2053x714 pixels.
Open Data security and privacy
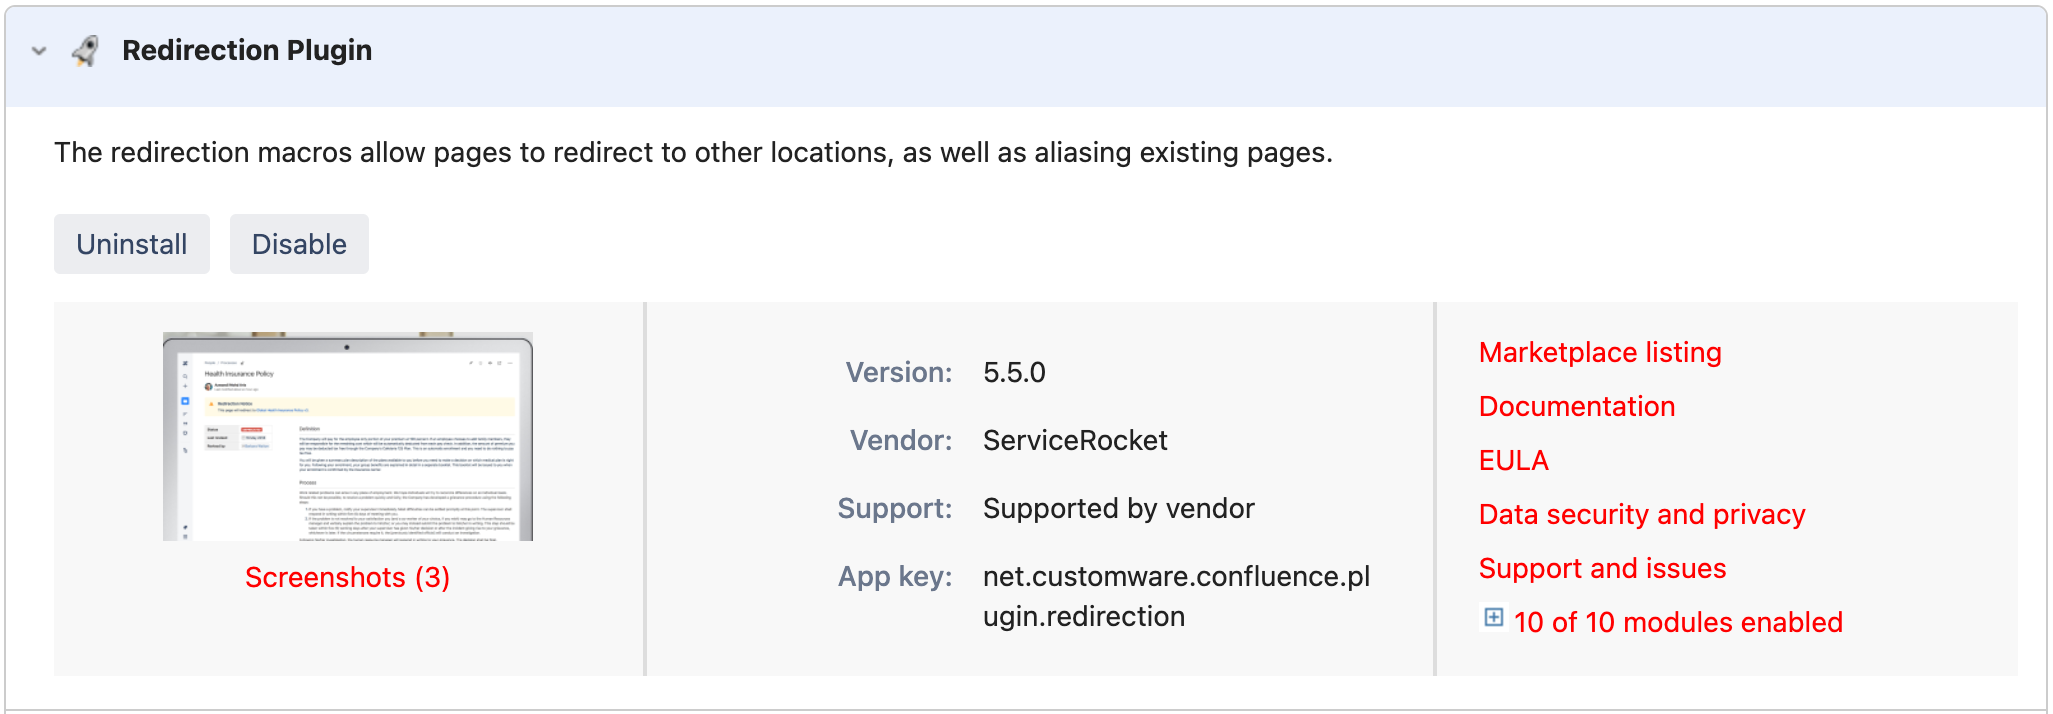(x=1642, y=515)
